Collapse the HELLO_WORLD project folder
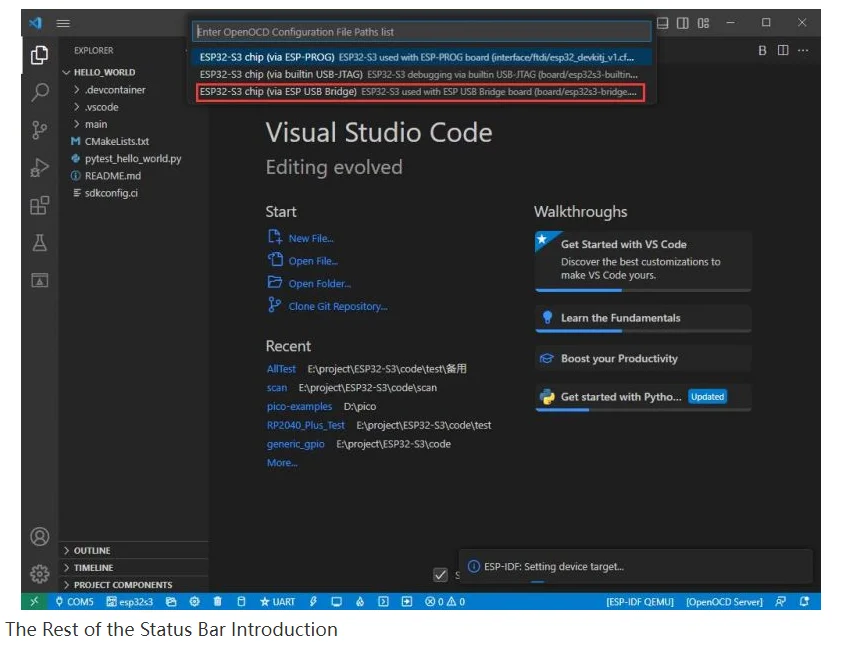The width and height of the screenshot is (841, 646). pyautogui.click(x=105, y=72)
